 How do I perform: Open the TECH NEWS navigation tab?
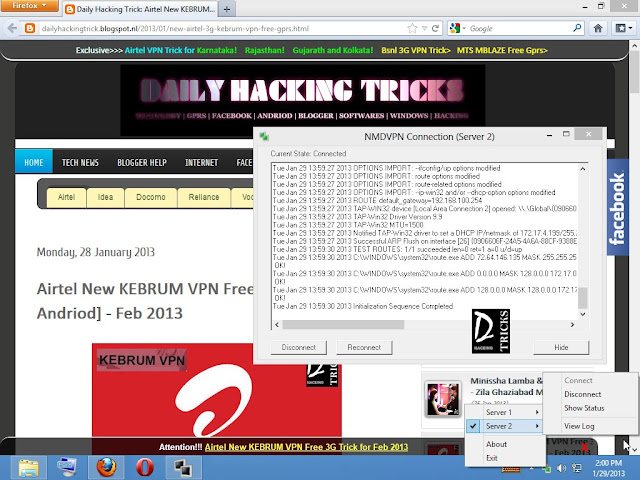click(x=80, y=162)
